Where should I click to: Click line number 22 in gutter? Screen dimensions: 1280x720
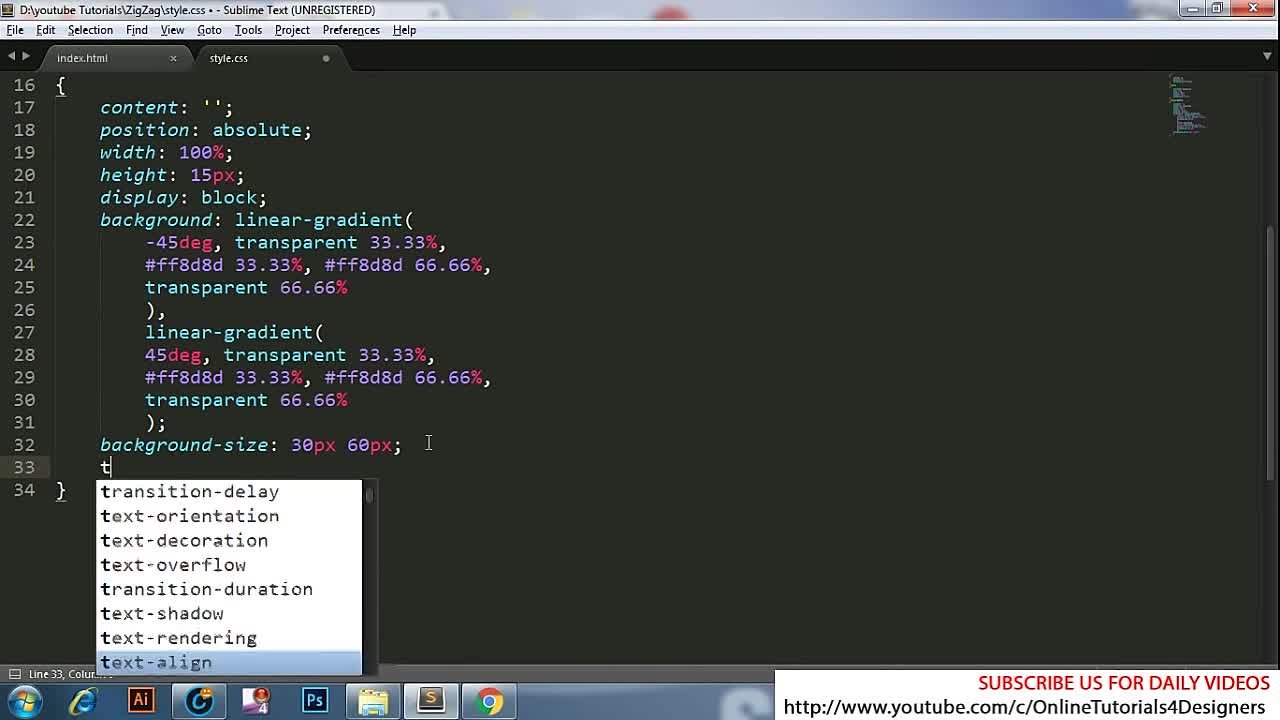pyautogui.click(x=25, y=220)
